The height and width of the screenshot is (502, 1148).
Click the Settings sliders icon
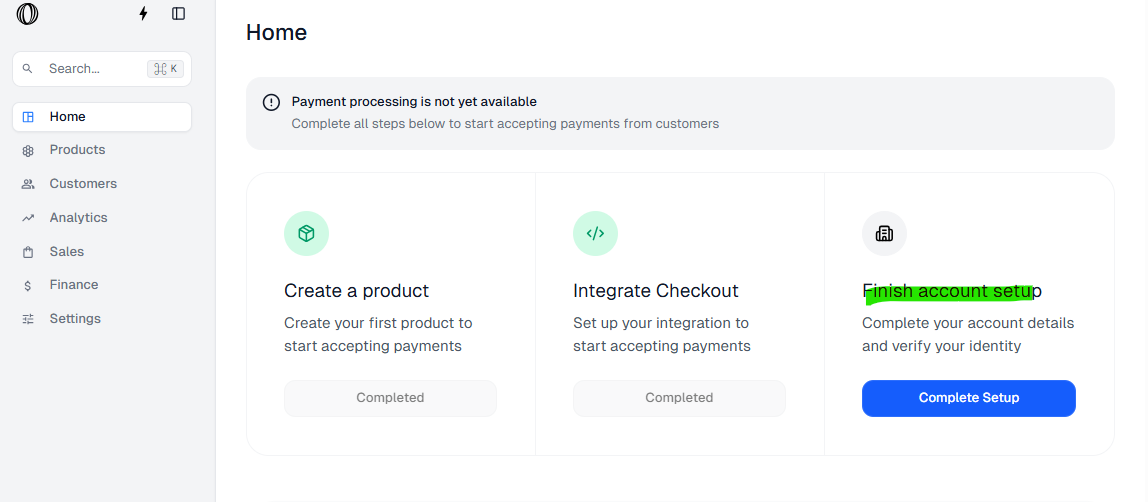click(x=28, y=319)
